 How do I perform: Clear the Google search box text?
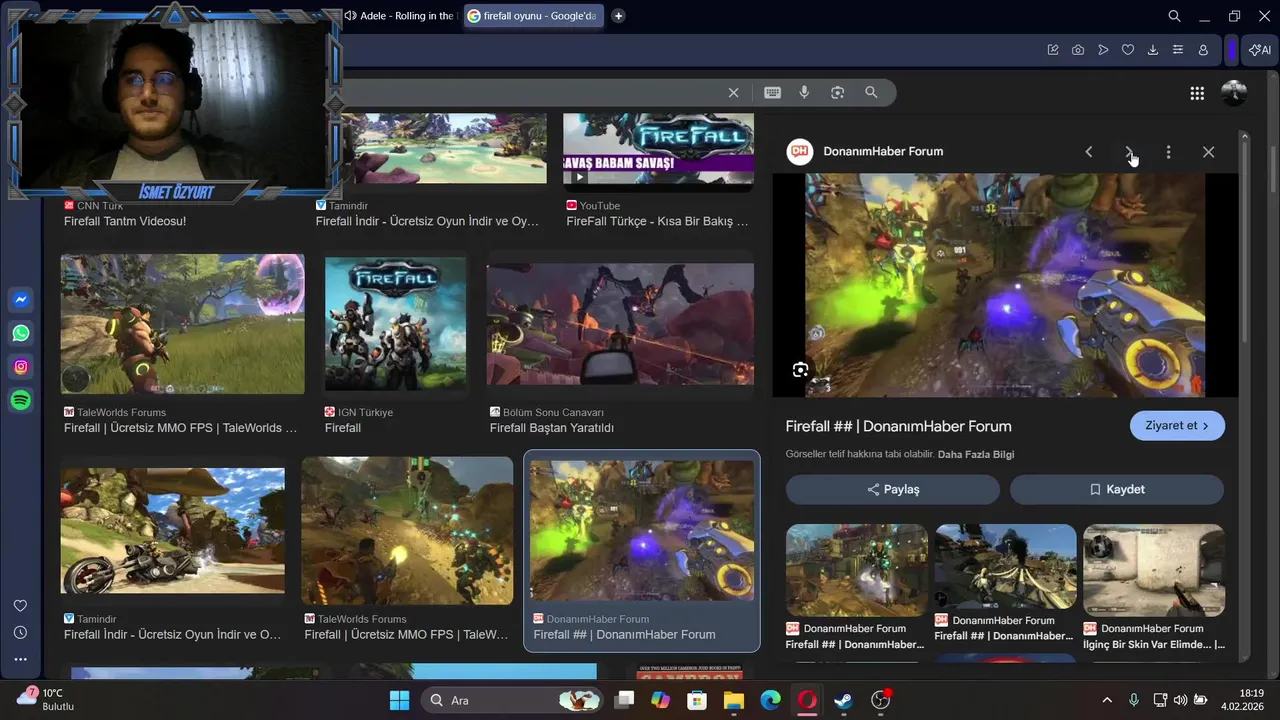coord(733,92)
